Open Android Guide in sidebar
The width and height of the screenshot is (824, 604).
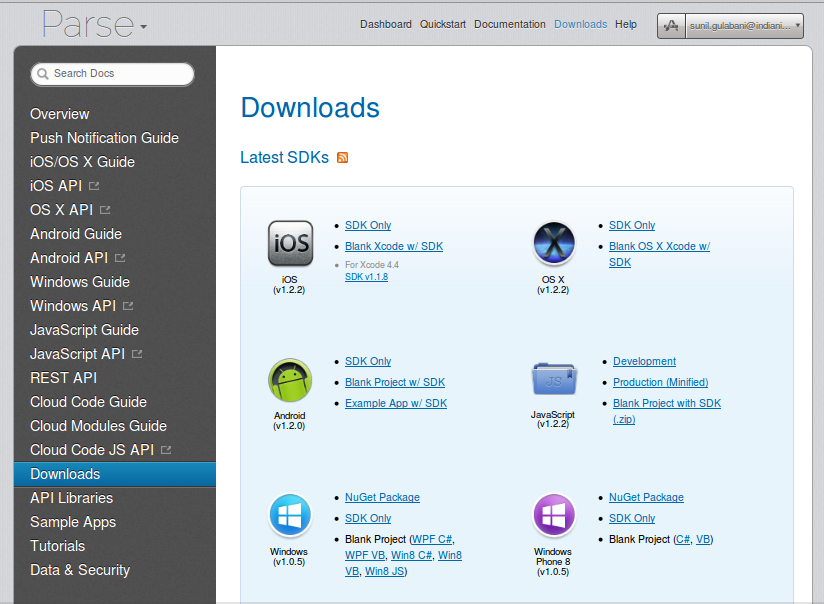76,234
